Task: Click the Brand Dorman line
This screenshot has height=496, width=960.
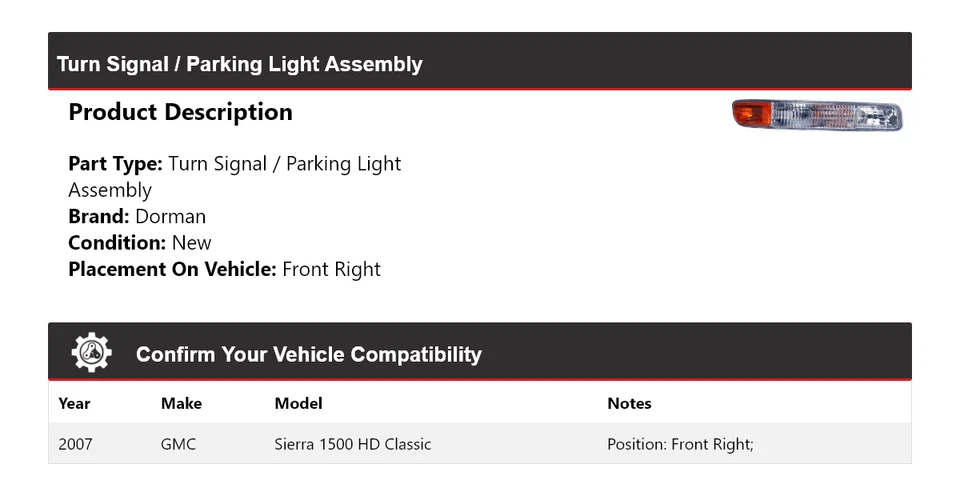Action: [x=137, y=216]
